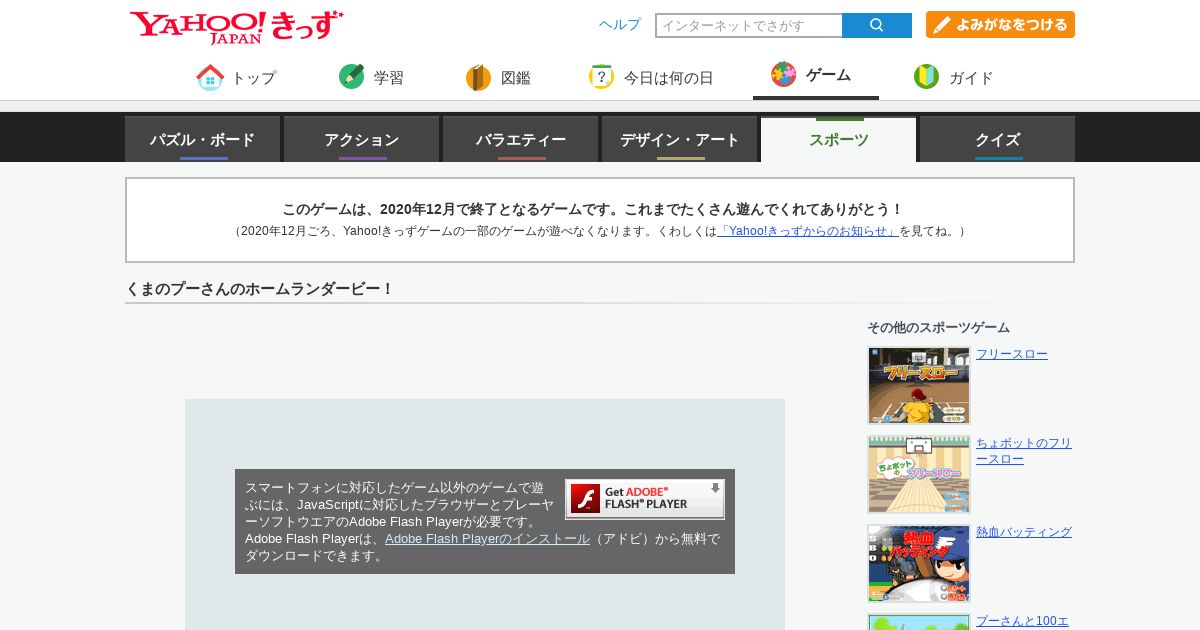Screen dimensions: 1200x630
Task: Click the book icon for 図鑑
Action: (478, 77)
